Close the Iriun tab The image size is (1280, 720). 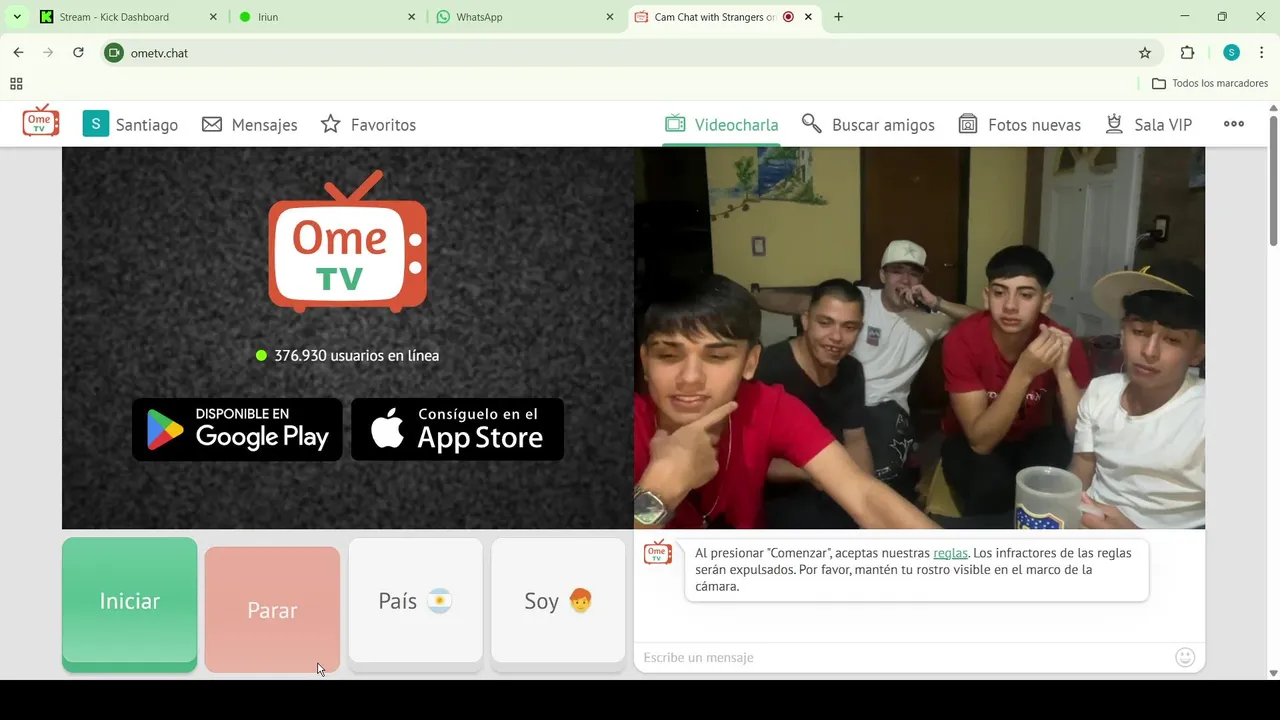click(x=412, y=17)
